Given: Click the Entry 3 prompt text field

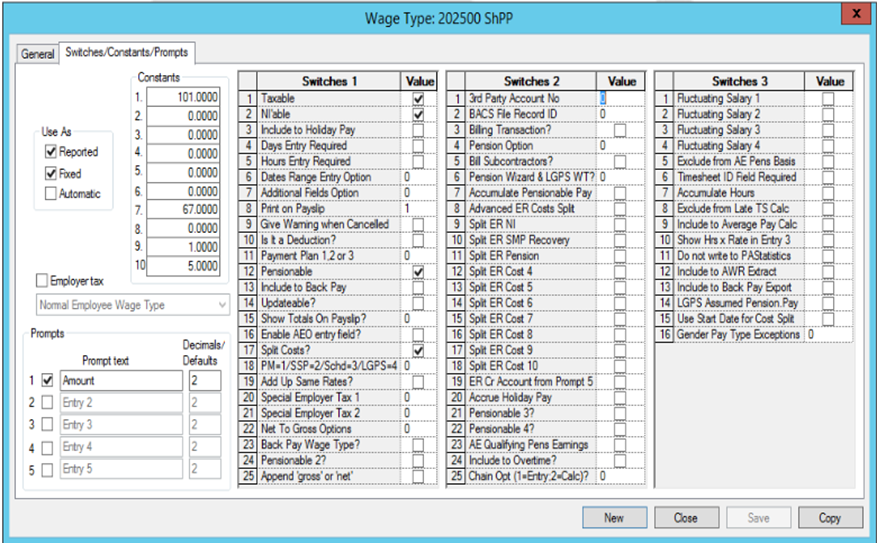Looking at the screenshot, I should click(121, 424).
